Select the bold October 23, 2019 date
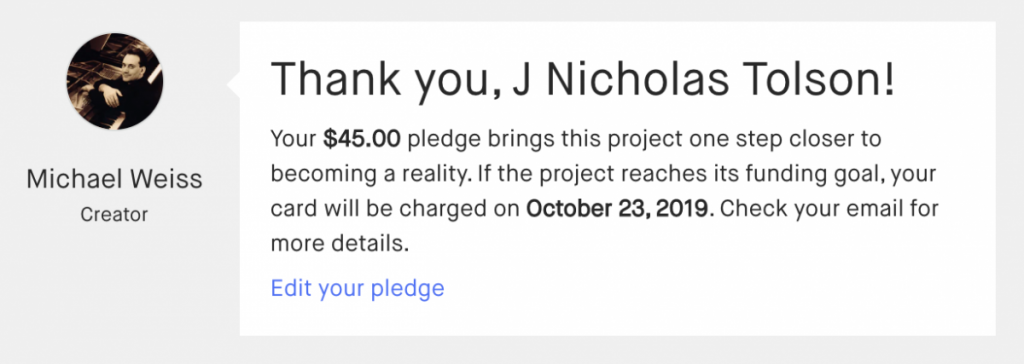 click(x=617, y=210)
